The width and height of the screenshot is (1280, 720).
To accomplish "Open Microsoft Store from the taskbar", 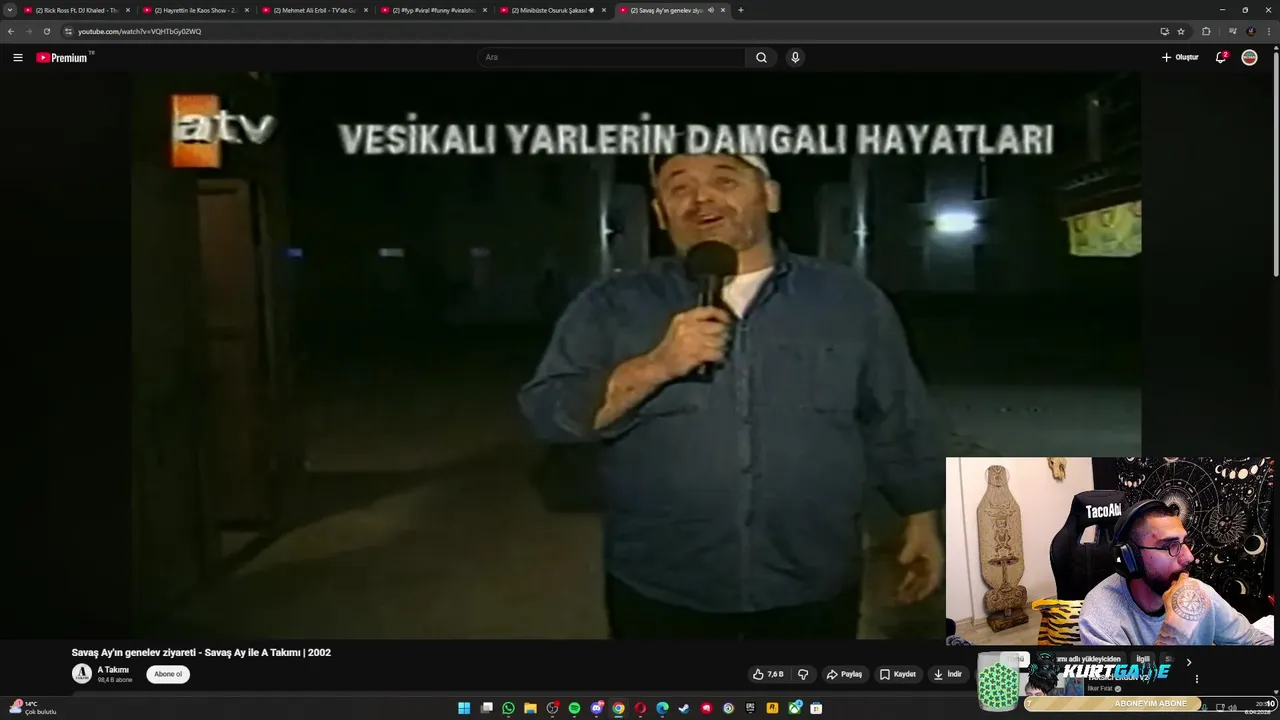I will pyautogui.click(x=816, y=708).
